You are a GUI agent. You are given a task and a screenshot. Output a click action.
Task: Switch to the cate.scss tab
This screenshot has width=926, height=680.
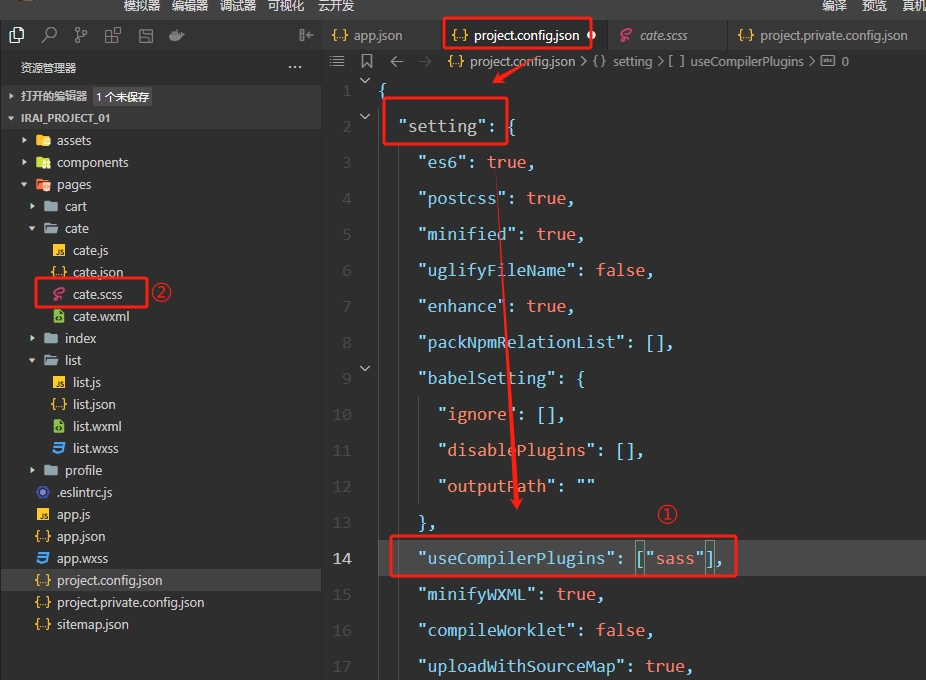point(664,35)
